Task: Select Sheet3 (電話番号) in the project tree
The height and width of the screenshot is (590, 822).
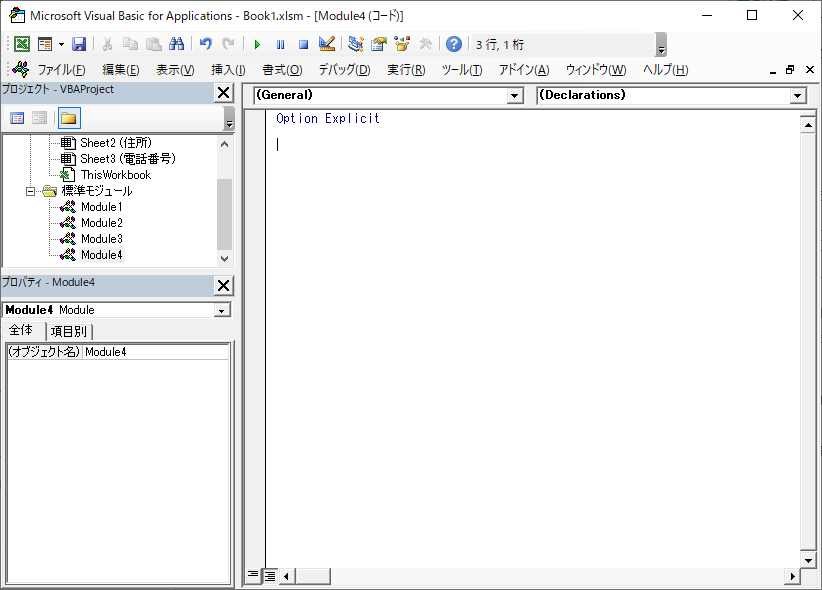Action: [x=128, y=159]
